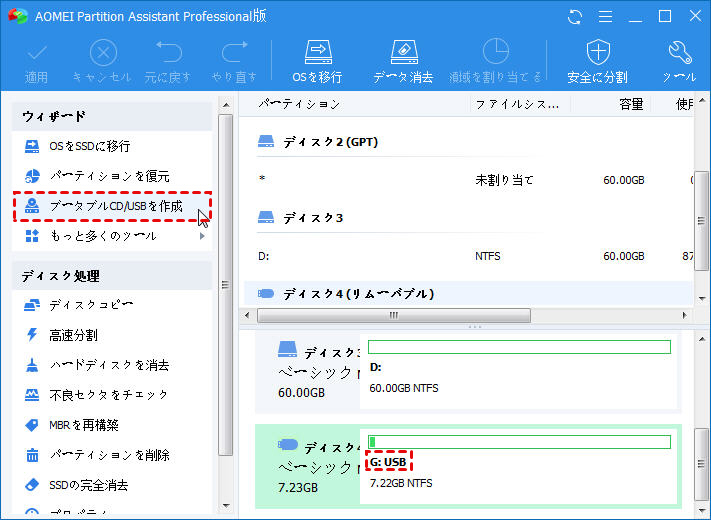Viewport: 711px width, 520px height.
Task: Click the もっと多くのツール grid icon
Action: pos(32,236)
